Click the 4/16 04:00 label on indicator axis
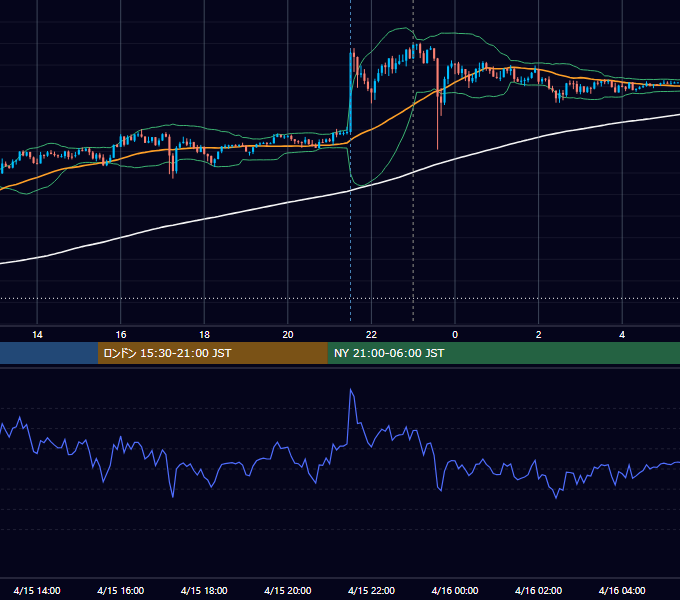 pyautogui.click(x=622, y=590)
